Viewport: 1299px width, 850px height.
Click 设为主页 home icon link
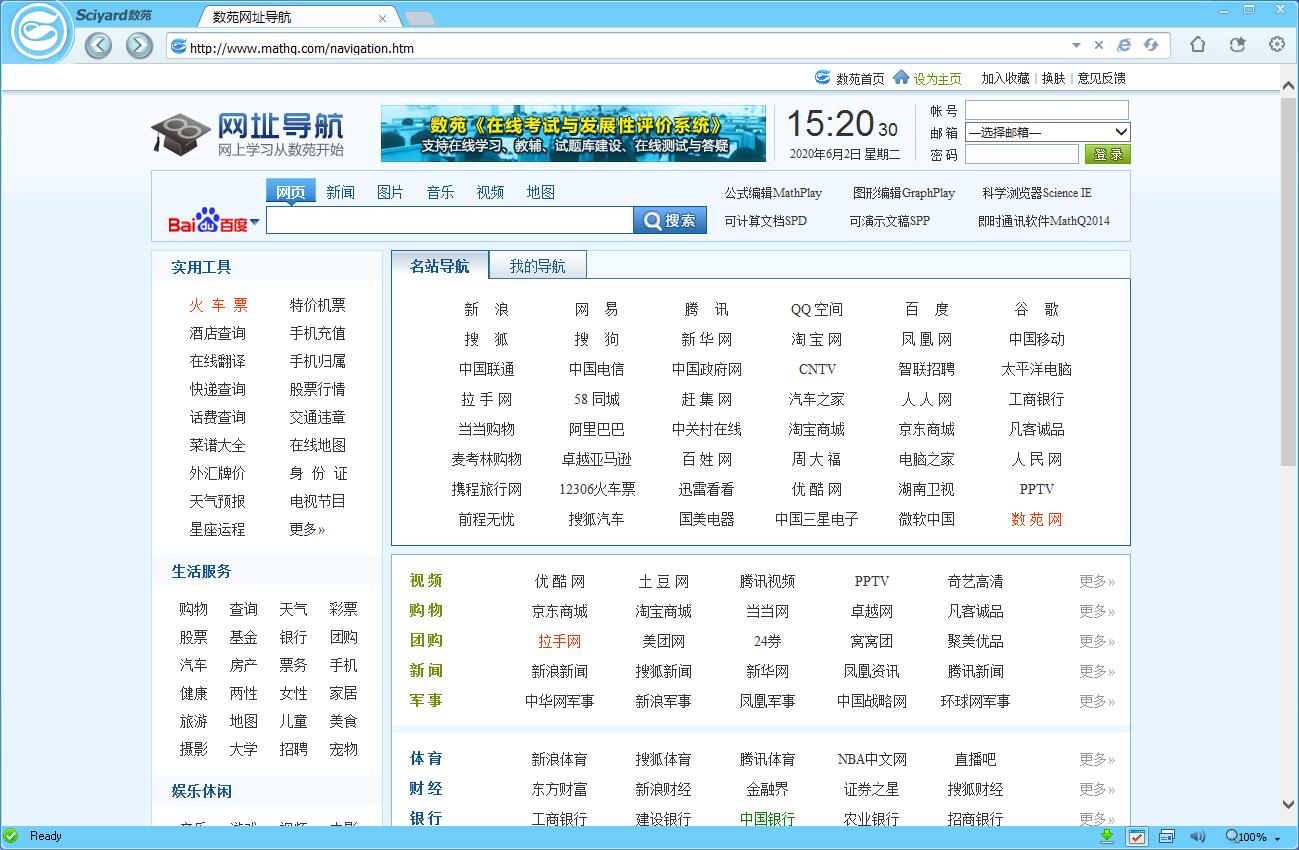tap(927, 78)
